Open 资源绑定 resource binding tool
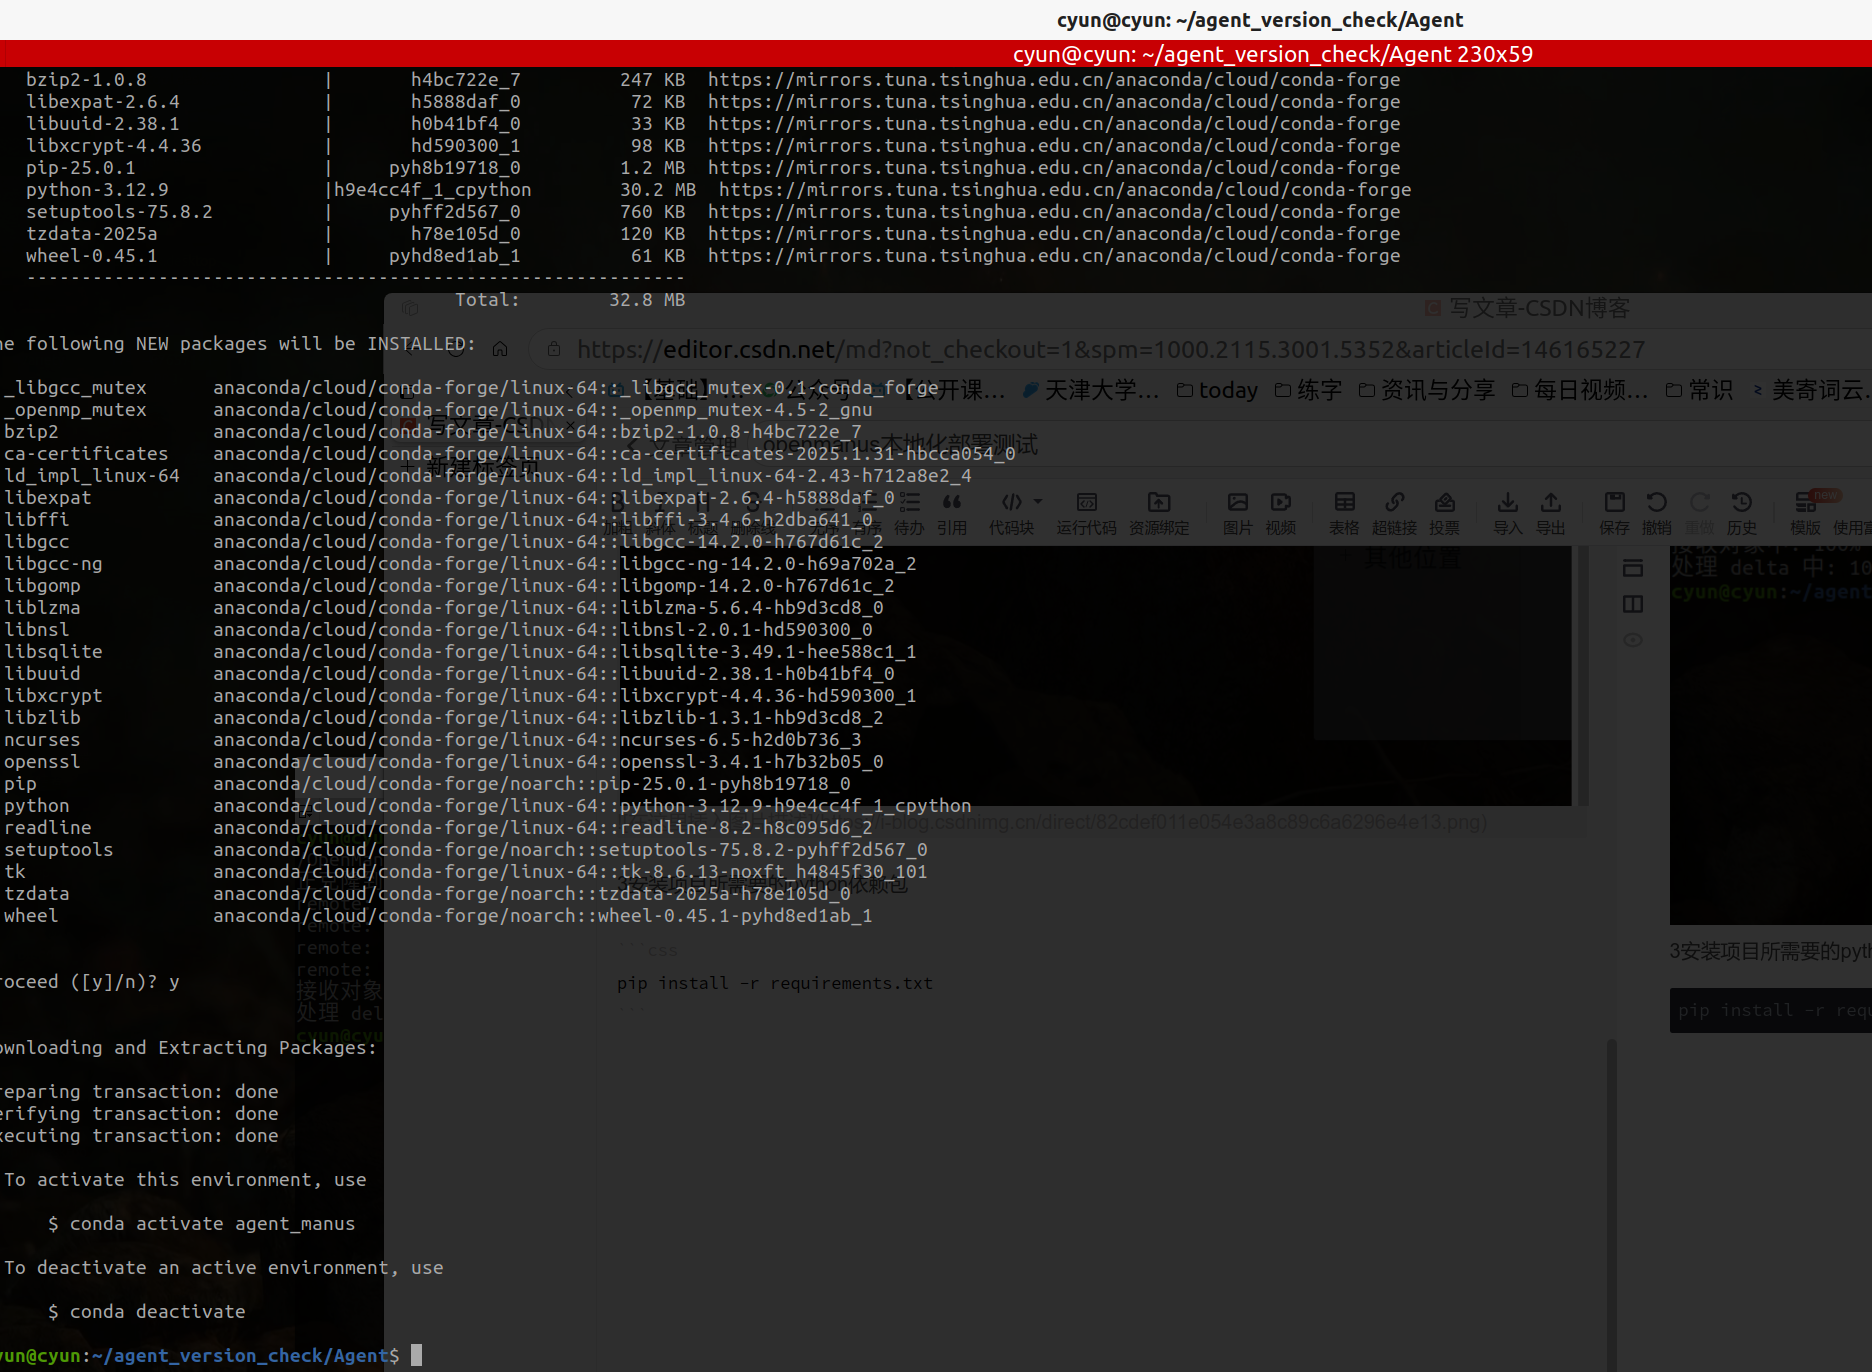 pyautogui.click(x=1159, y=513)
